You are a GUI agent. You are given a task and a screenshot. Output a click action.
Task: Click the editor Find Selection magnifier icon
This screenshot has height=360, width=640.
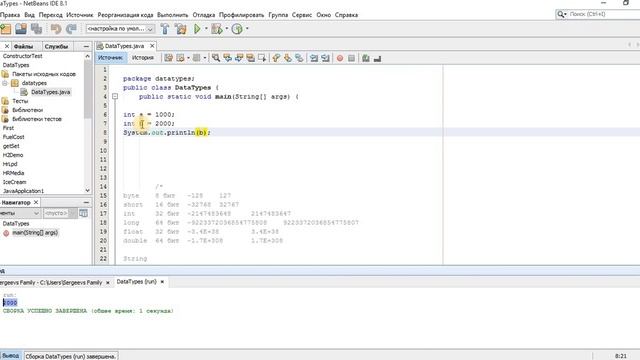coord(216,58)
